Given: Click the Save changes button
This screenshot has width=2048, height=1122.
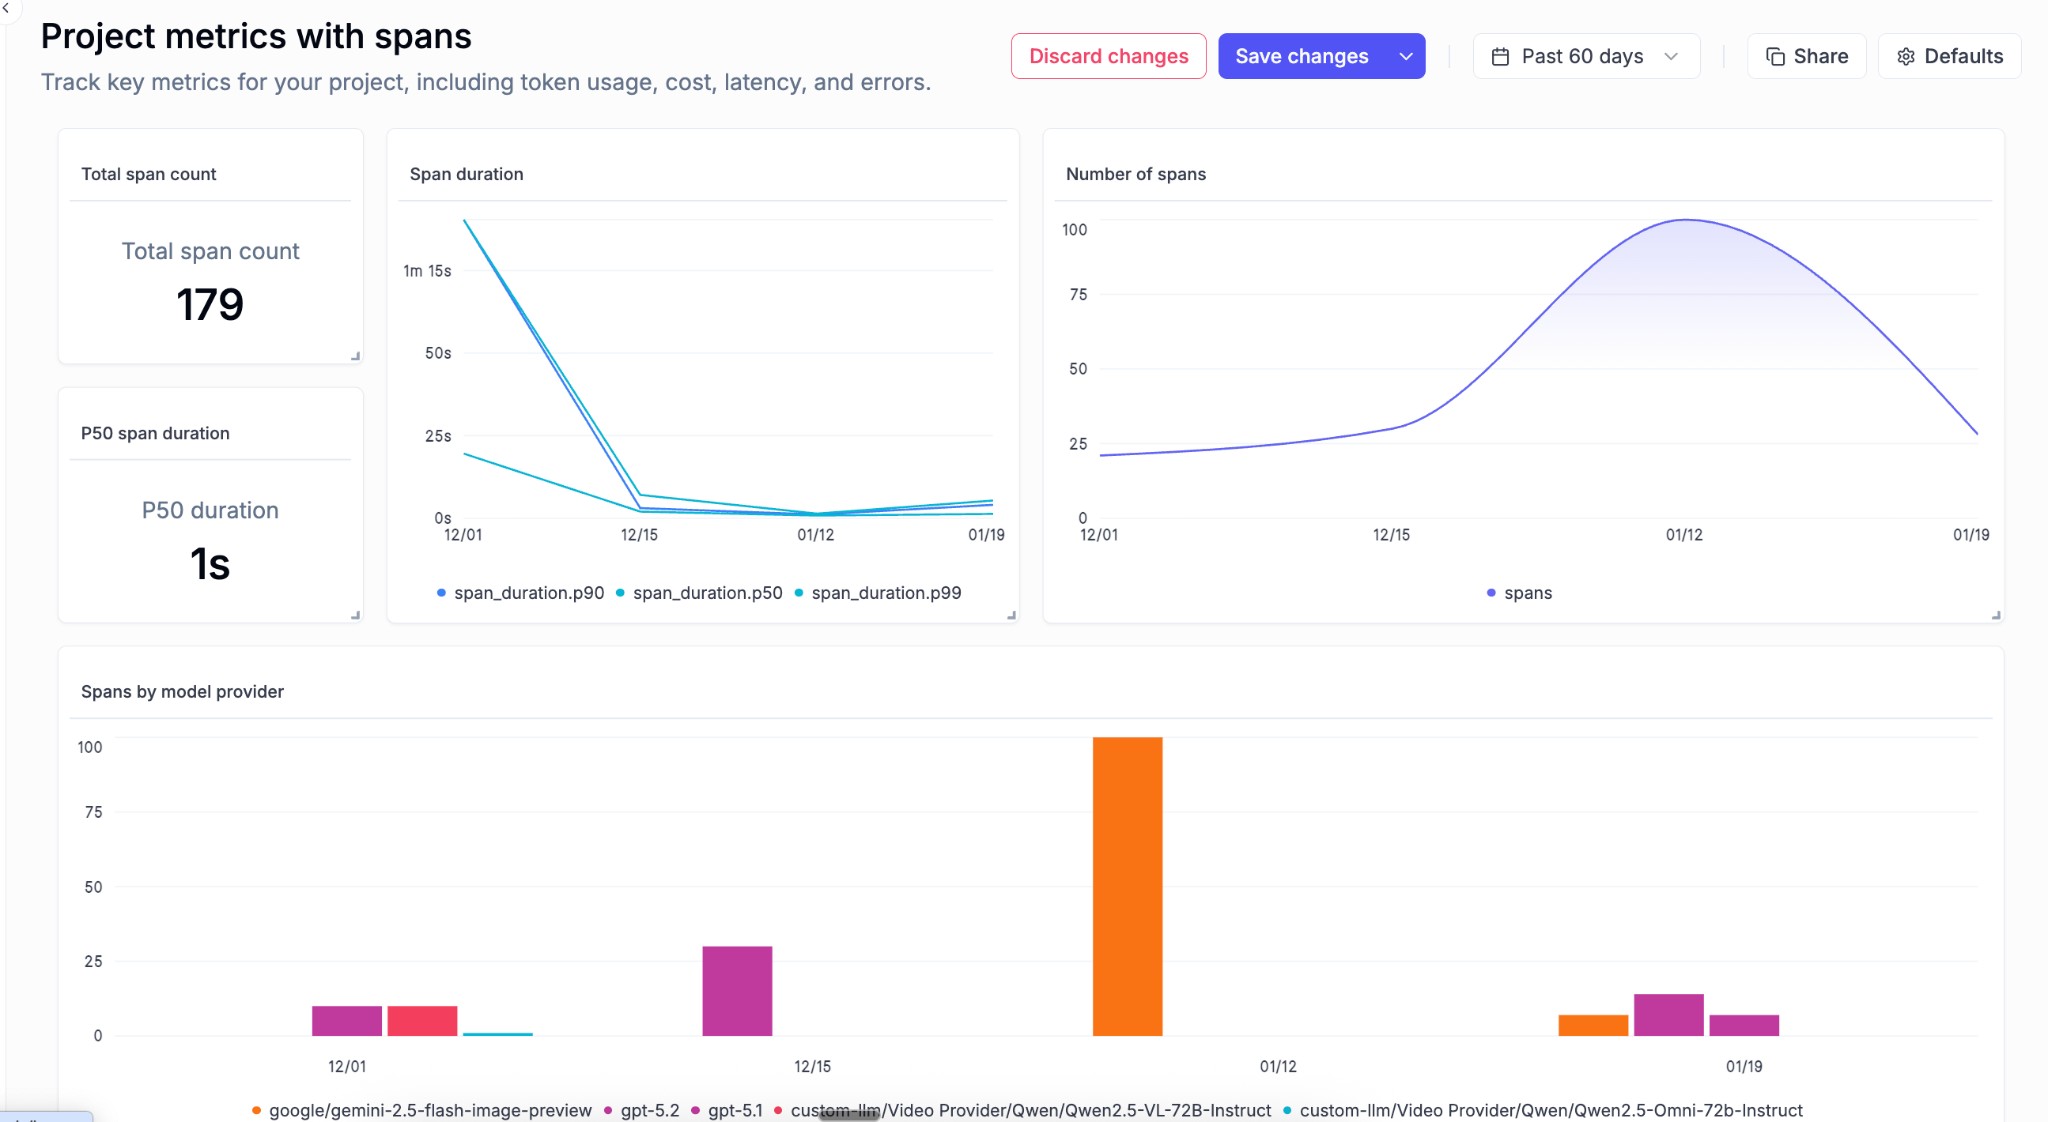Looking at the screenshot, I should point(1300,56).
